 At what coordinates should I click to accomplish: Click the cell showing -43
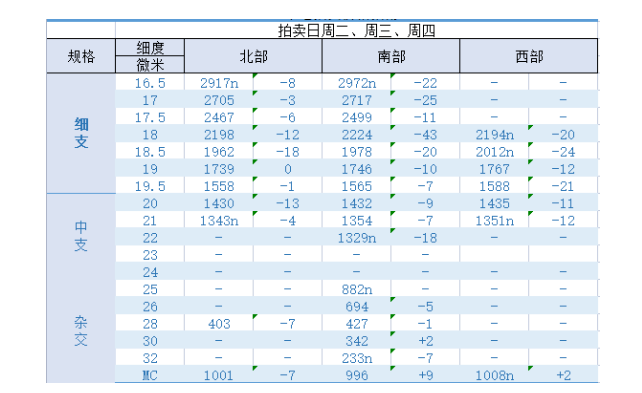[x=425, y=135]
